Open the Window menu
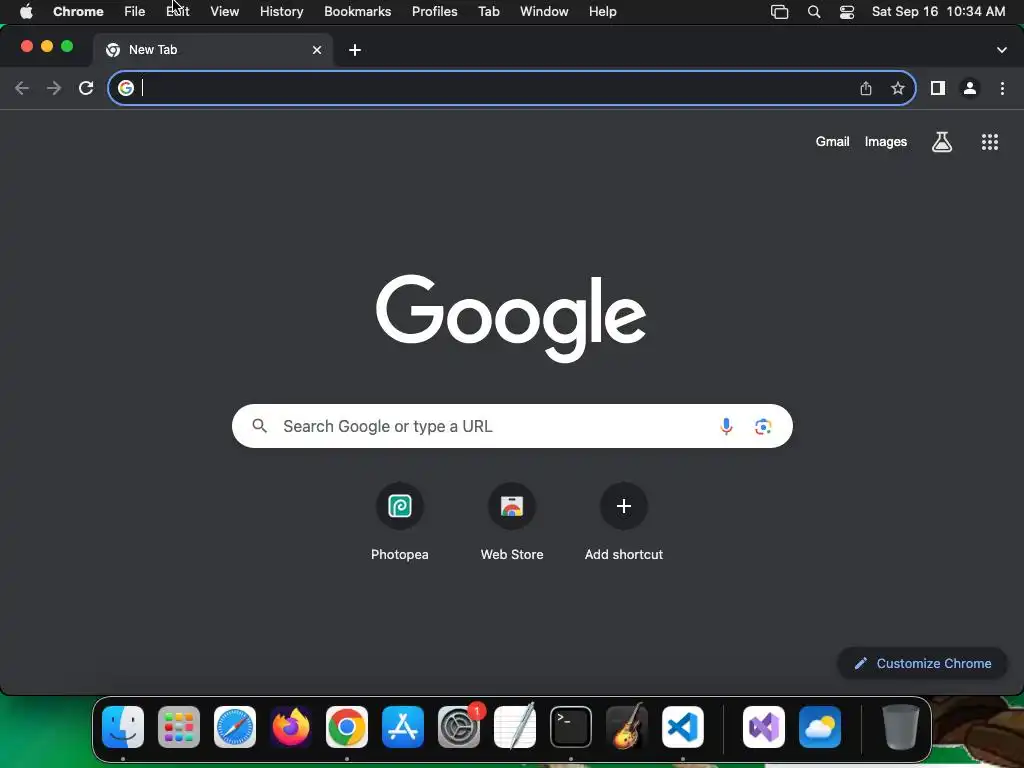Viewport: 1024px width, 768px height. (x=544, y=12)
